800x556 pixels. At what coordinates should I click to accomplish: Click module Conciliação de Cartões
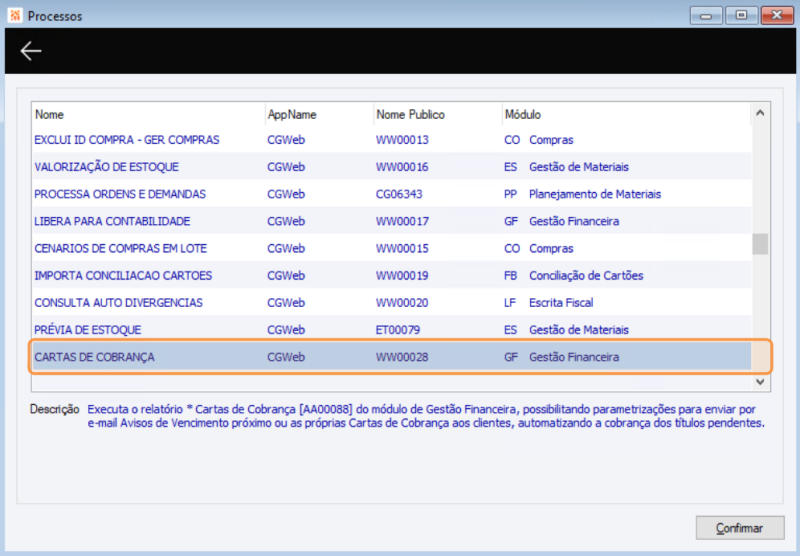coord(586,275)
